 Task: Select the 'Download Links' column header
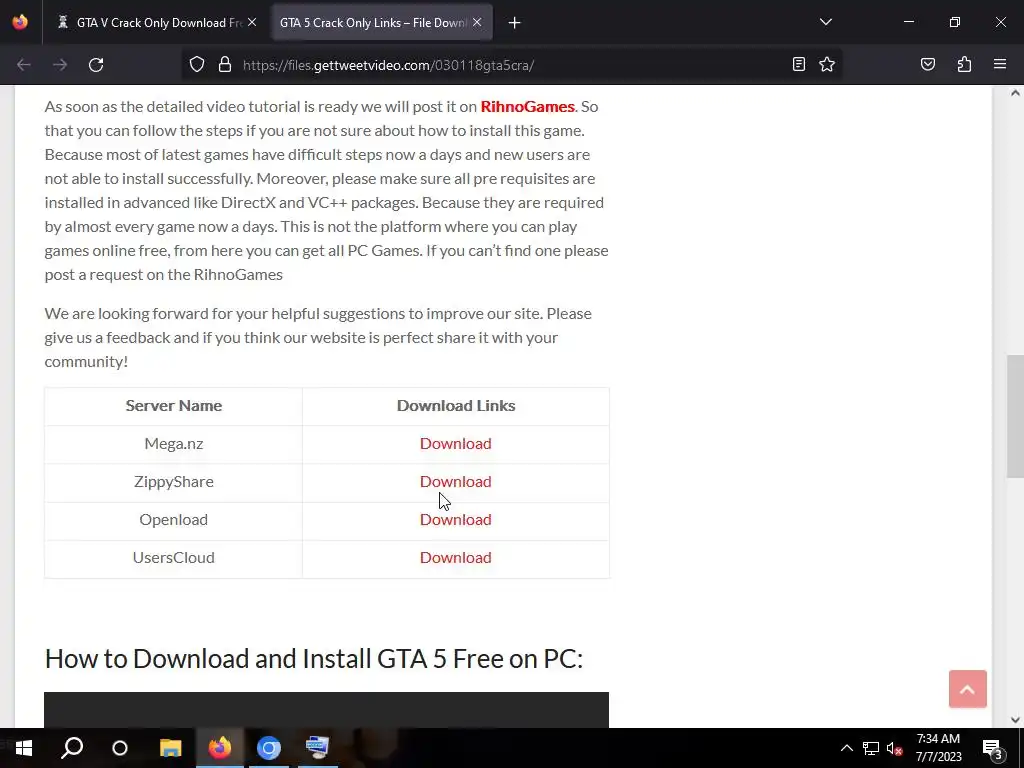point(456,406)
